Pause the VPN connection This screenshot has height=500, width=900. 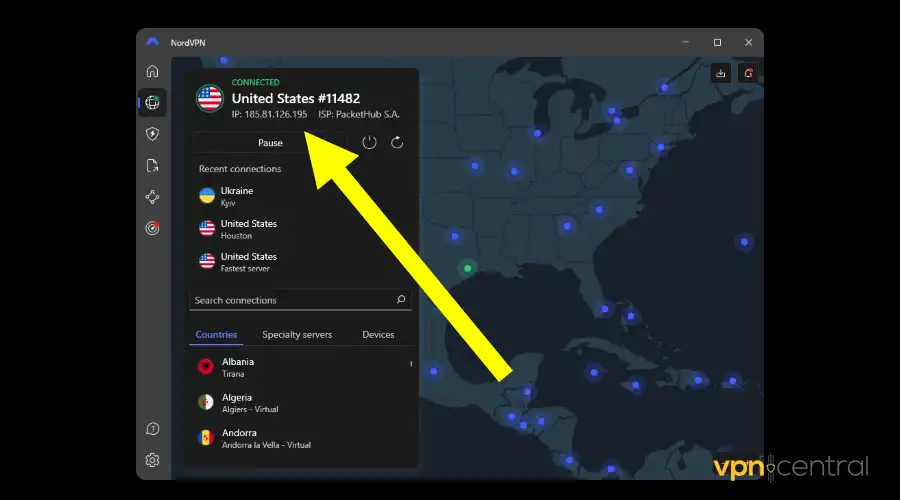click(x=270, y=142)
